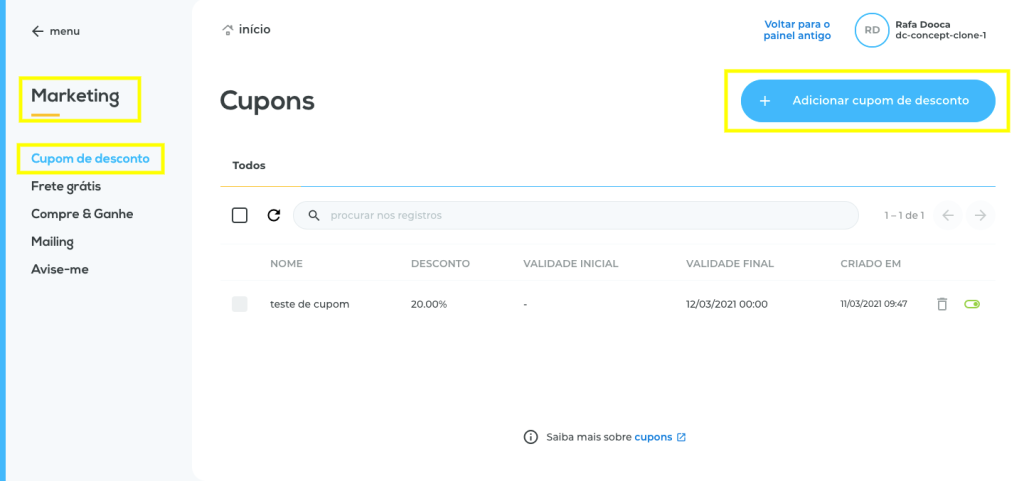
Task: Select the Todos tab
Action: pyautogui.click(x=249, y=166)
